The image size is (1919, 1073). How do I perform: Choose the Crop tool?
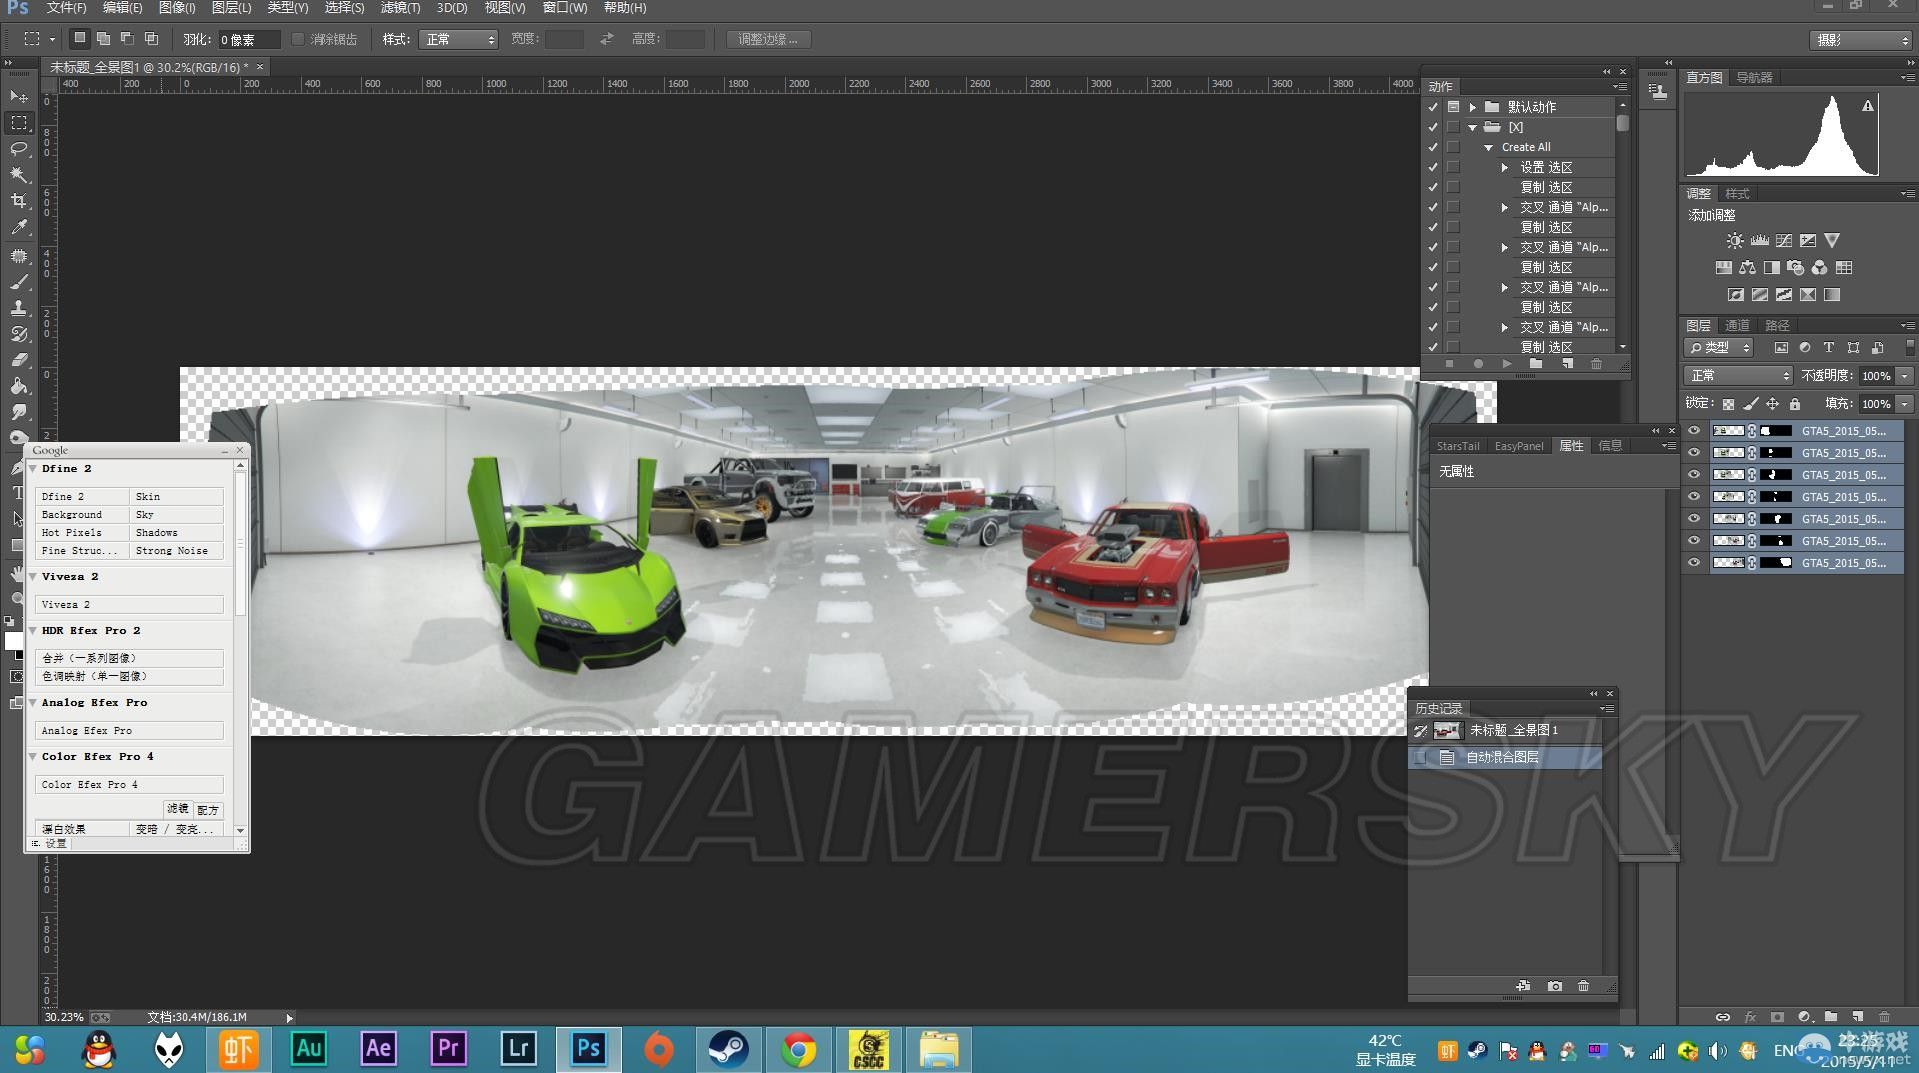pos(19,201)
